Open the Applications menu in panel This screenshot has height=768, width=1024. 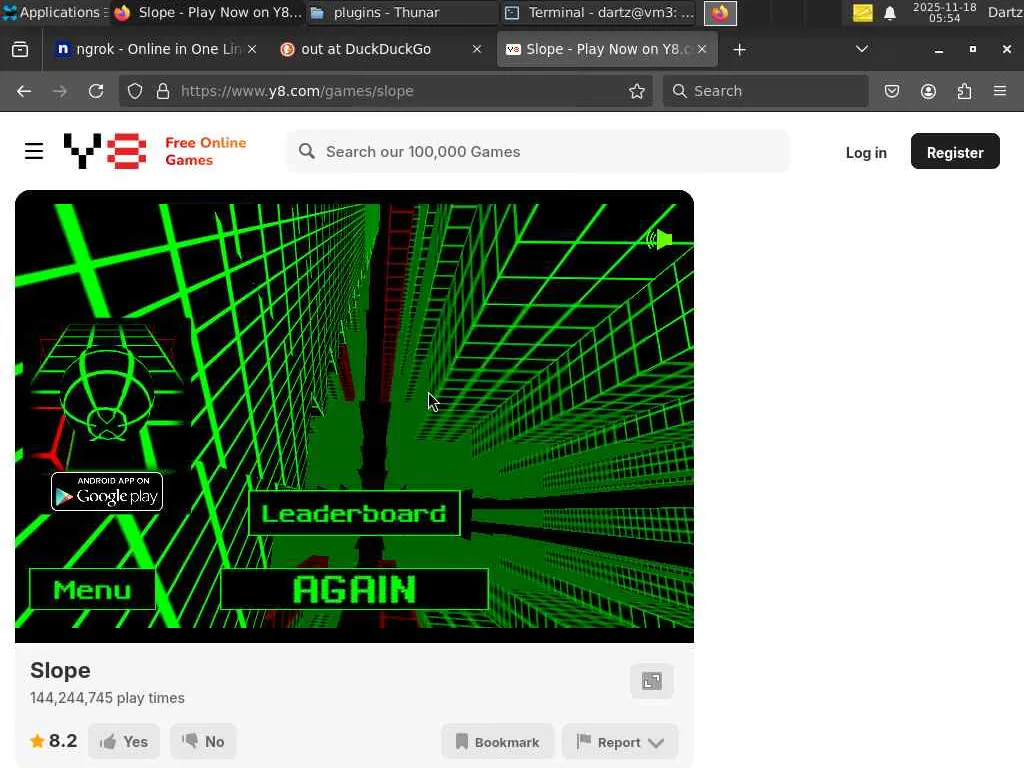54,12
